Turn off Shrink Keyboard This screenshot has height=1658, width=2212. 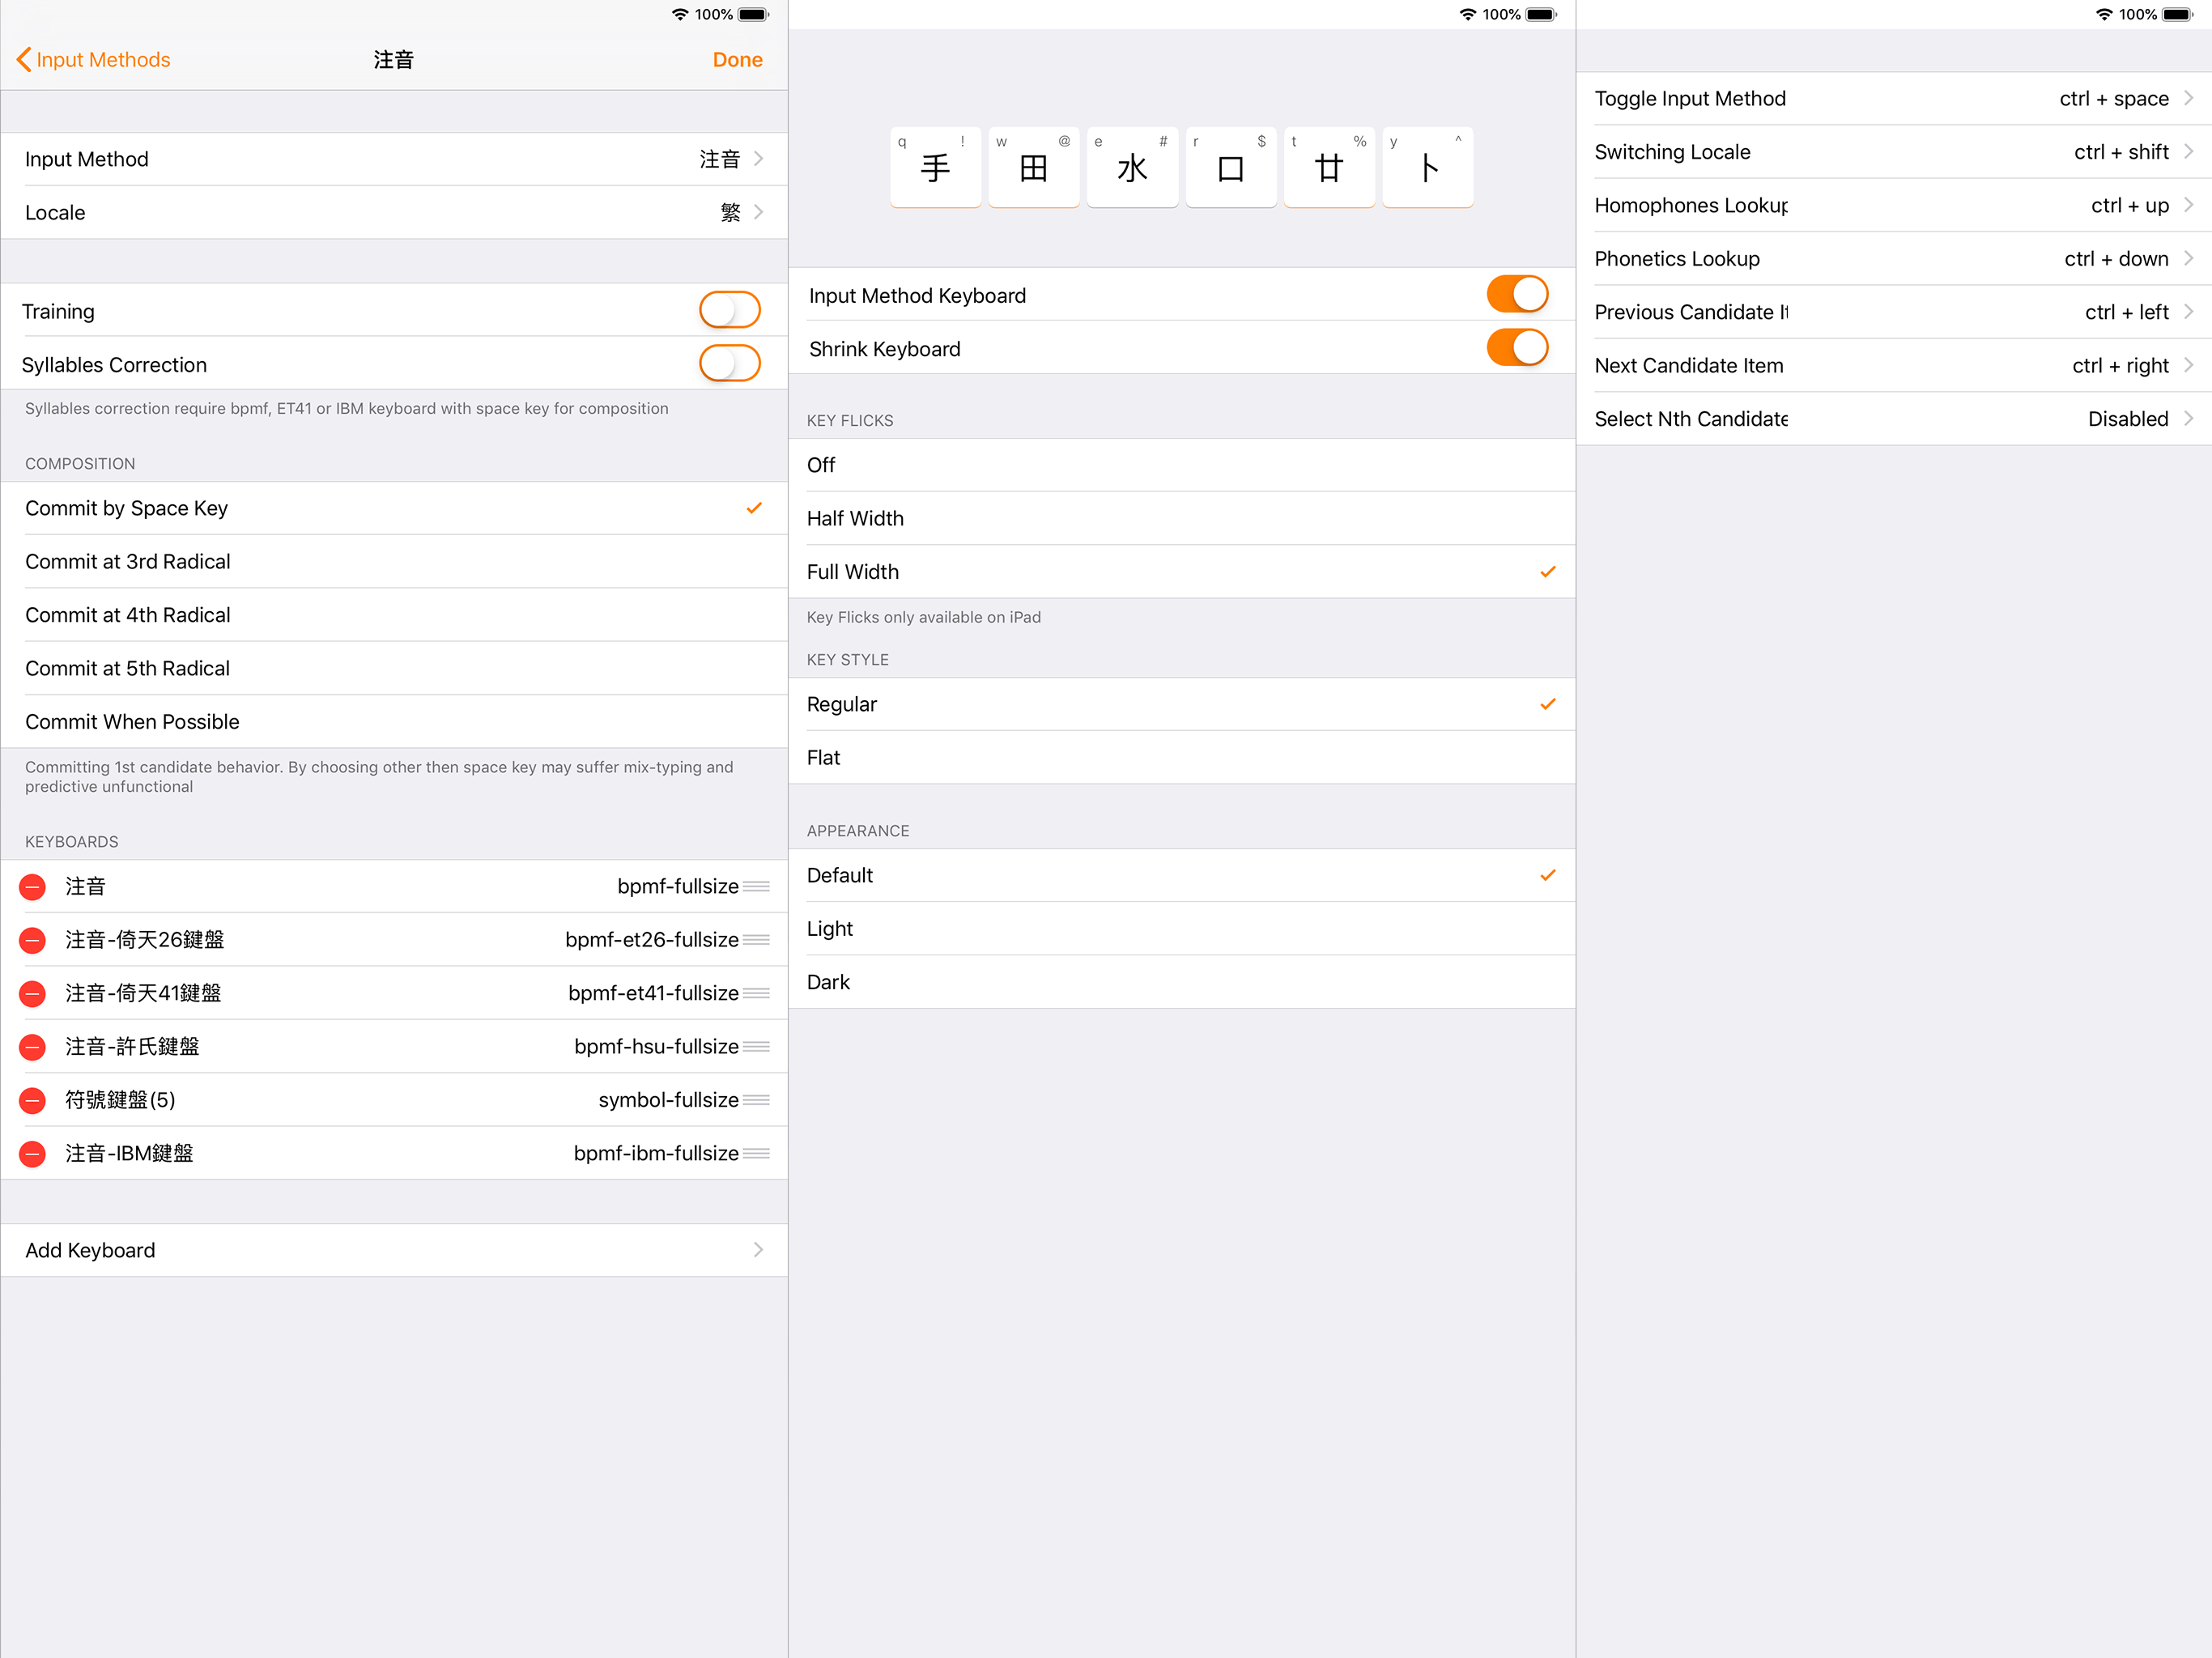(1517, 347)
